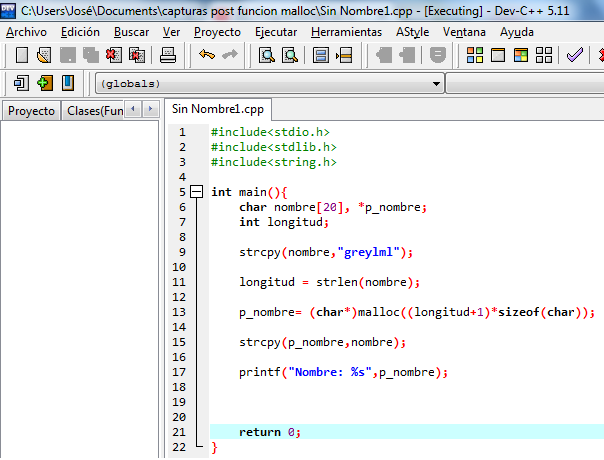604x460 pixels.
Task: Start debugging with the checkmark icon
Action: (x=574, y=56)
